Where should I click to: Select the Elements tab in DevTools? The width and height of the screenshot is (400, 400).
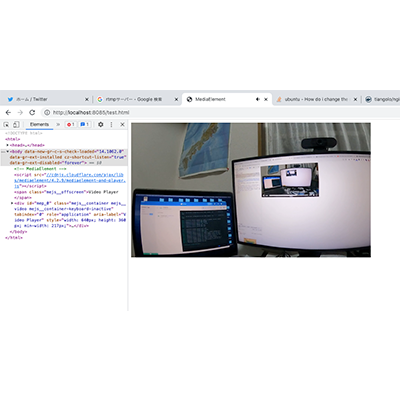(39, 124)
